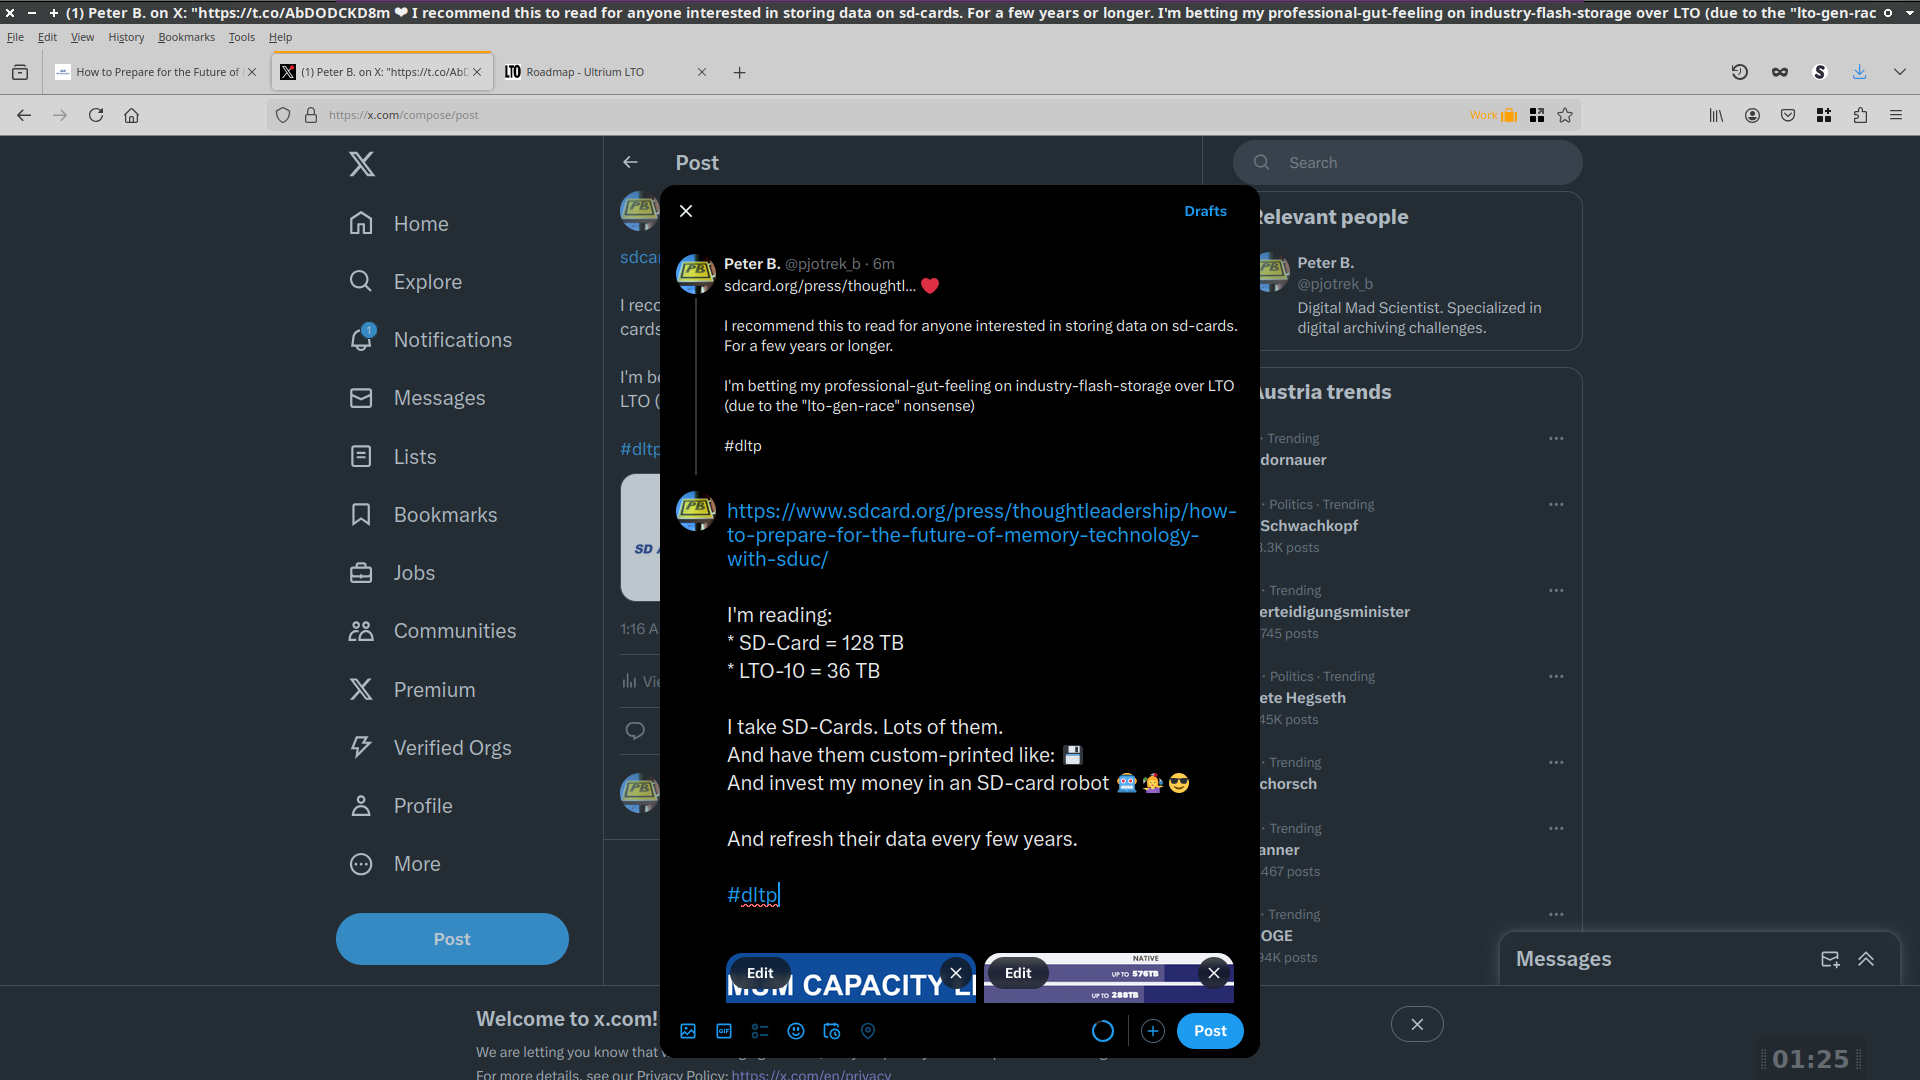Screen dimensions: 1920x1080
Task: Click the add location icon
Action: click(868, 1031)
